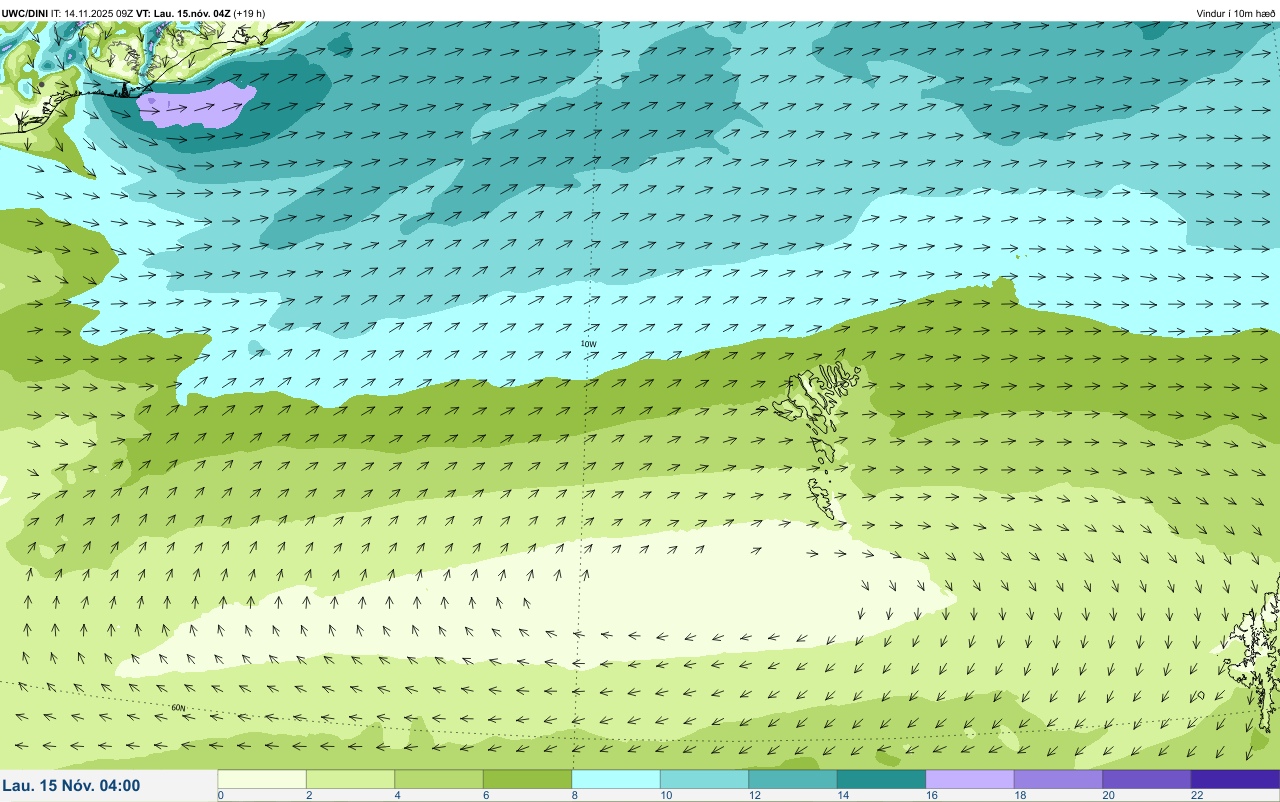The image size is (1280, 802).
Task: Click the palest 0–2 m/s legend swatch
Action: coord(262,779)
